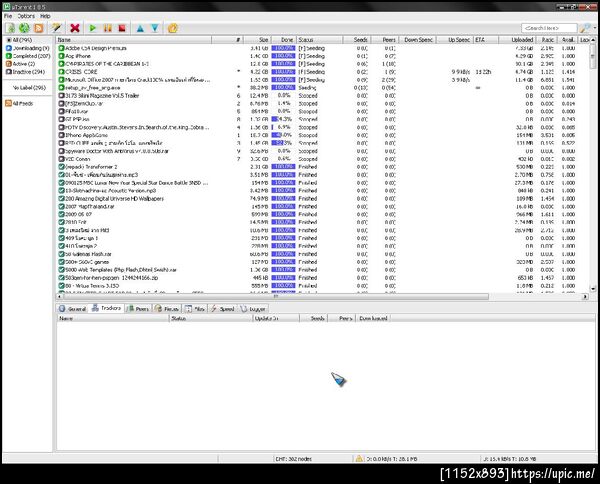Click torrent list scroll up arrow

click(x=593, y=40)
